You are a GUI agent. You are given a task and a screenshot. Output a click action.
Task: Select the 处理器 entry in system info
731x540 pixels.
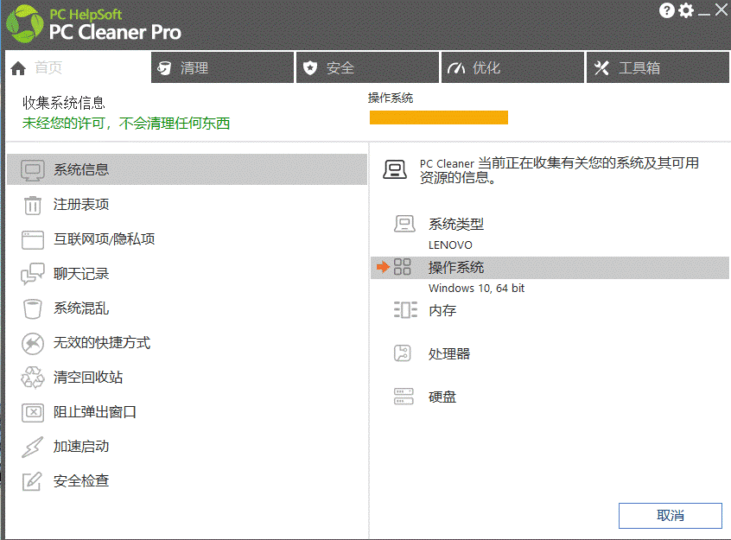click(x=449, y=354)
